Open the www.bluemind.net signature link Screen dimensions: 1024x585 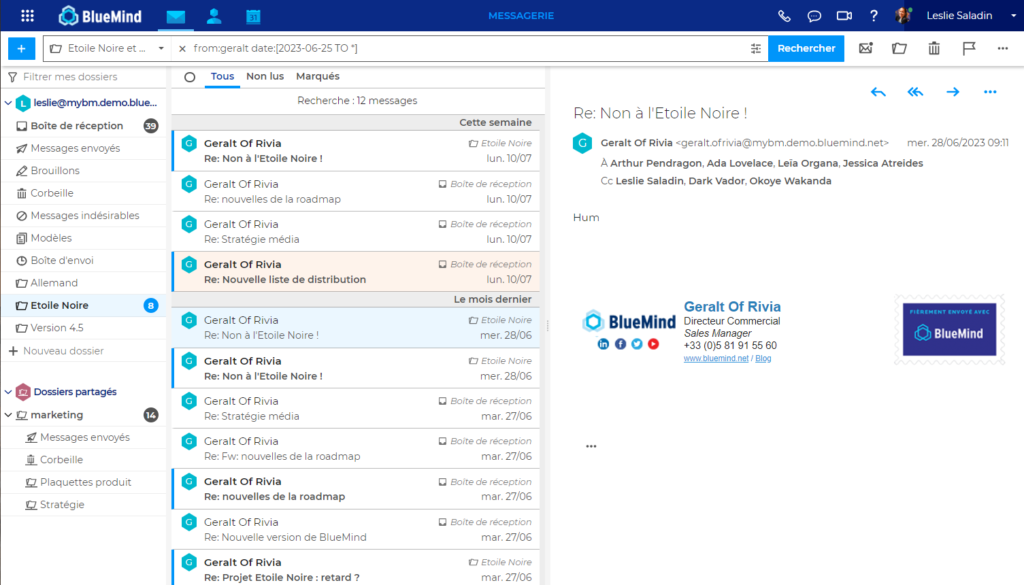tap(716, 358)
